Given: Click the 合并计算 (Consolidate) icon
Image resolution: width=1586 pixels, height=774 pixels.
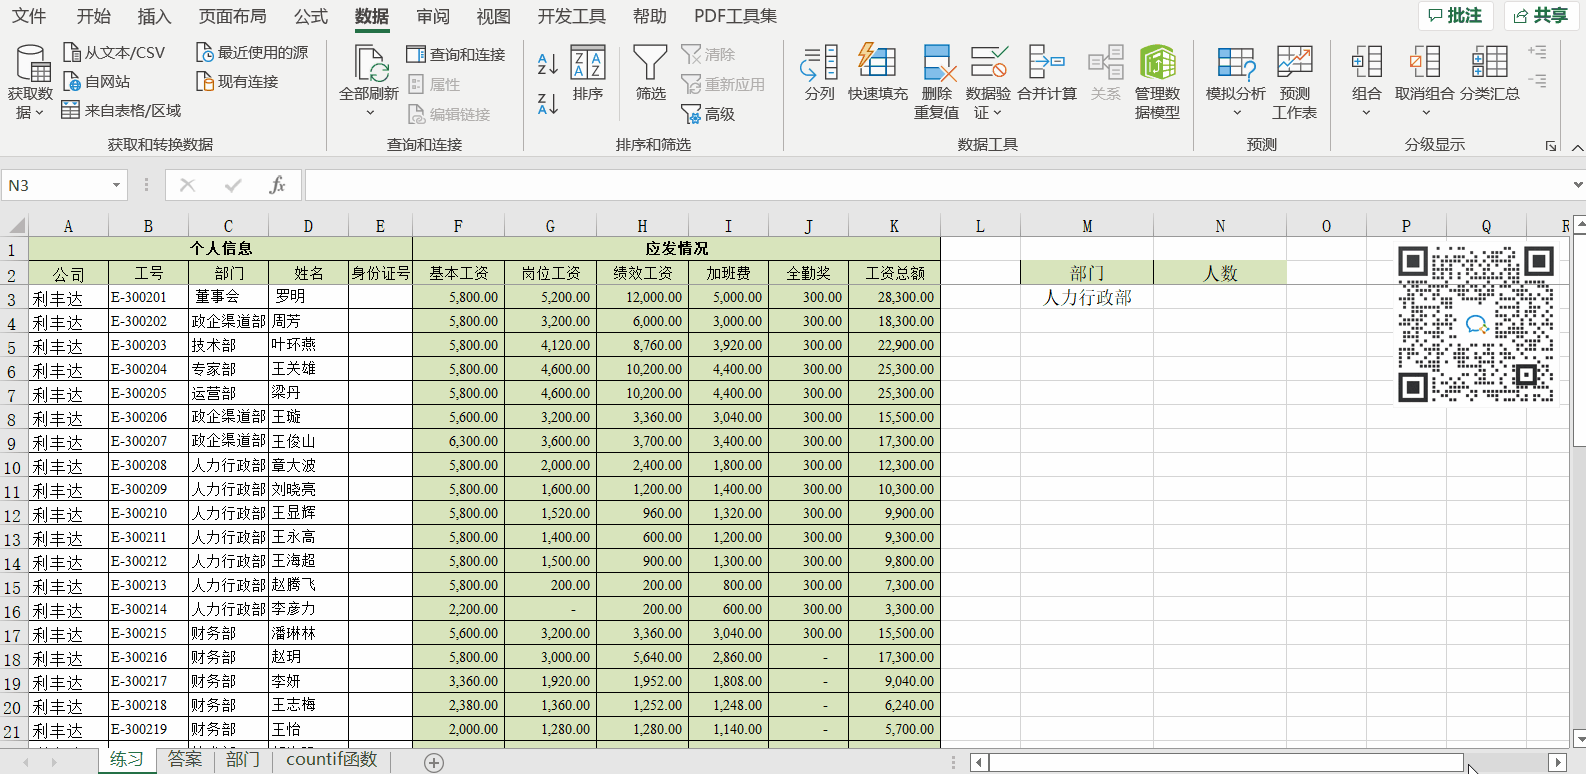Looking at the screenshot, I should point(1046,64).
